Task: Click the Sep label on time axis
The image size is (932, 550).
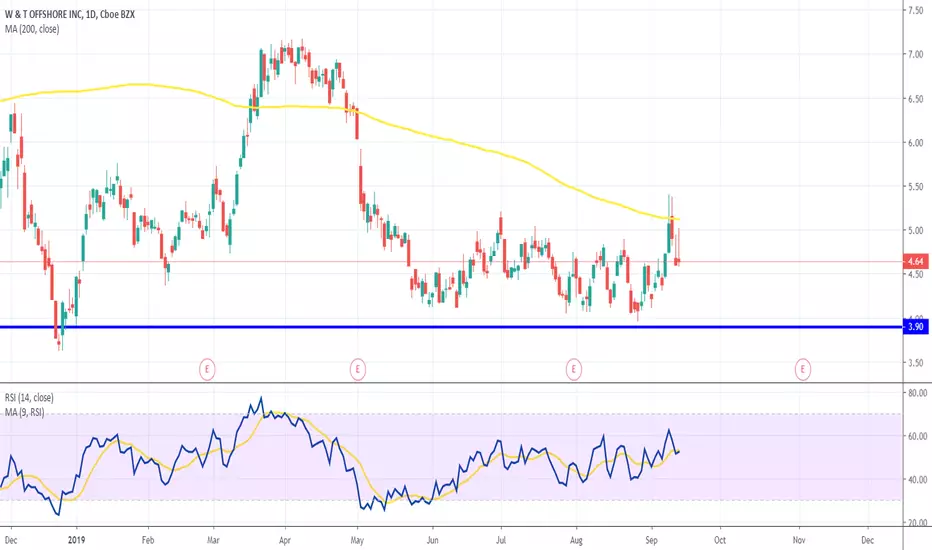Action: (651, 540)
